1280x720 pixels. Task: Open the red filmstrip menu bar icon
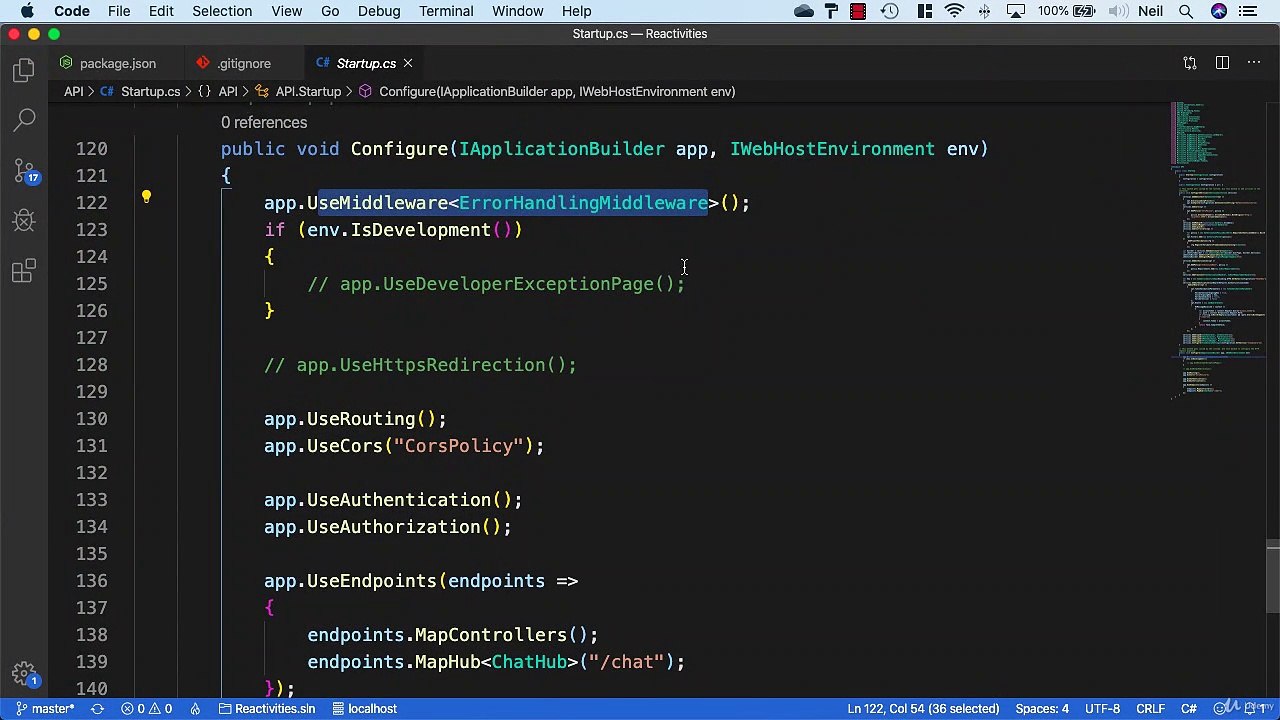[x=858, y=11]
